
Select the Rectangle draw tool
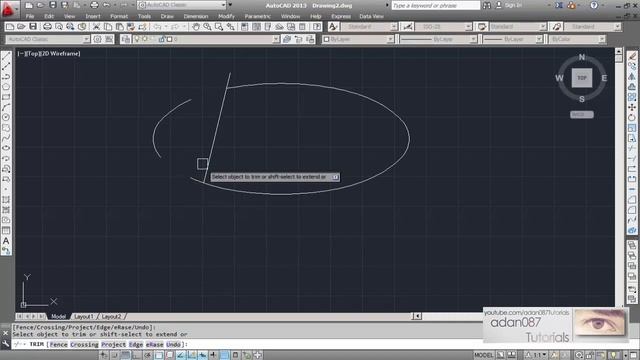click(6, 97)
